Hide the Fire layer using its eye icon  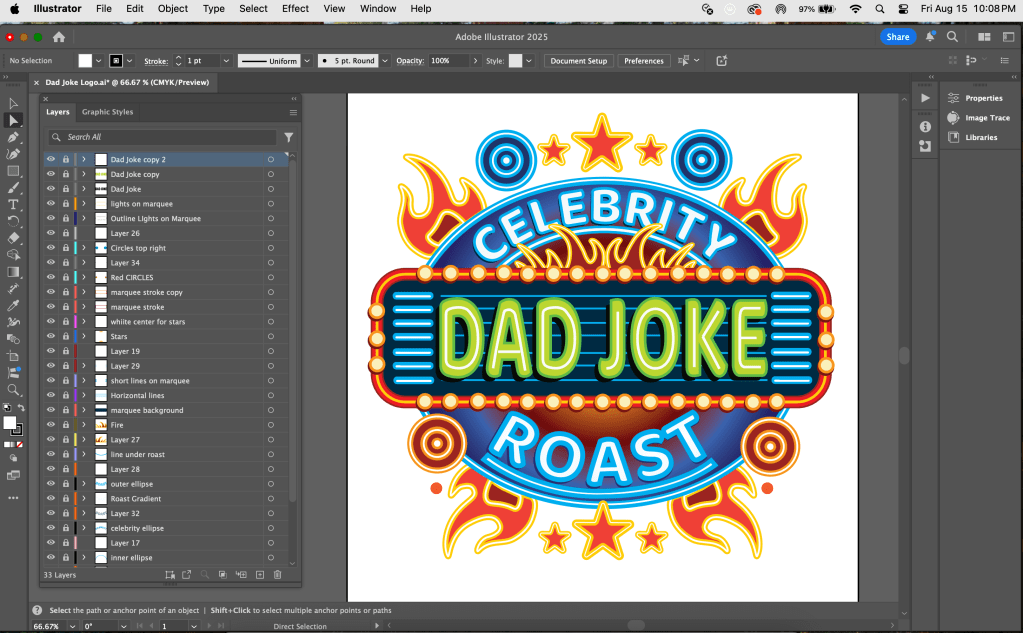click(51, 425)
